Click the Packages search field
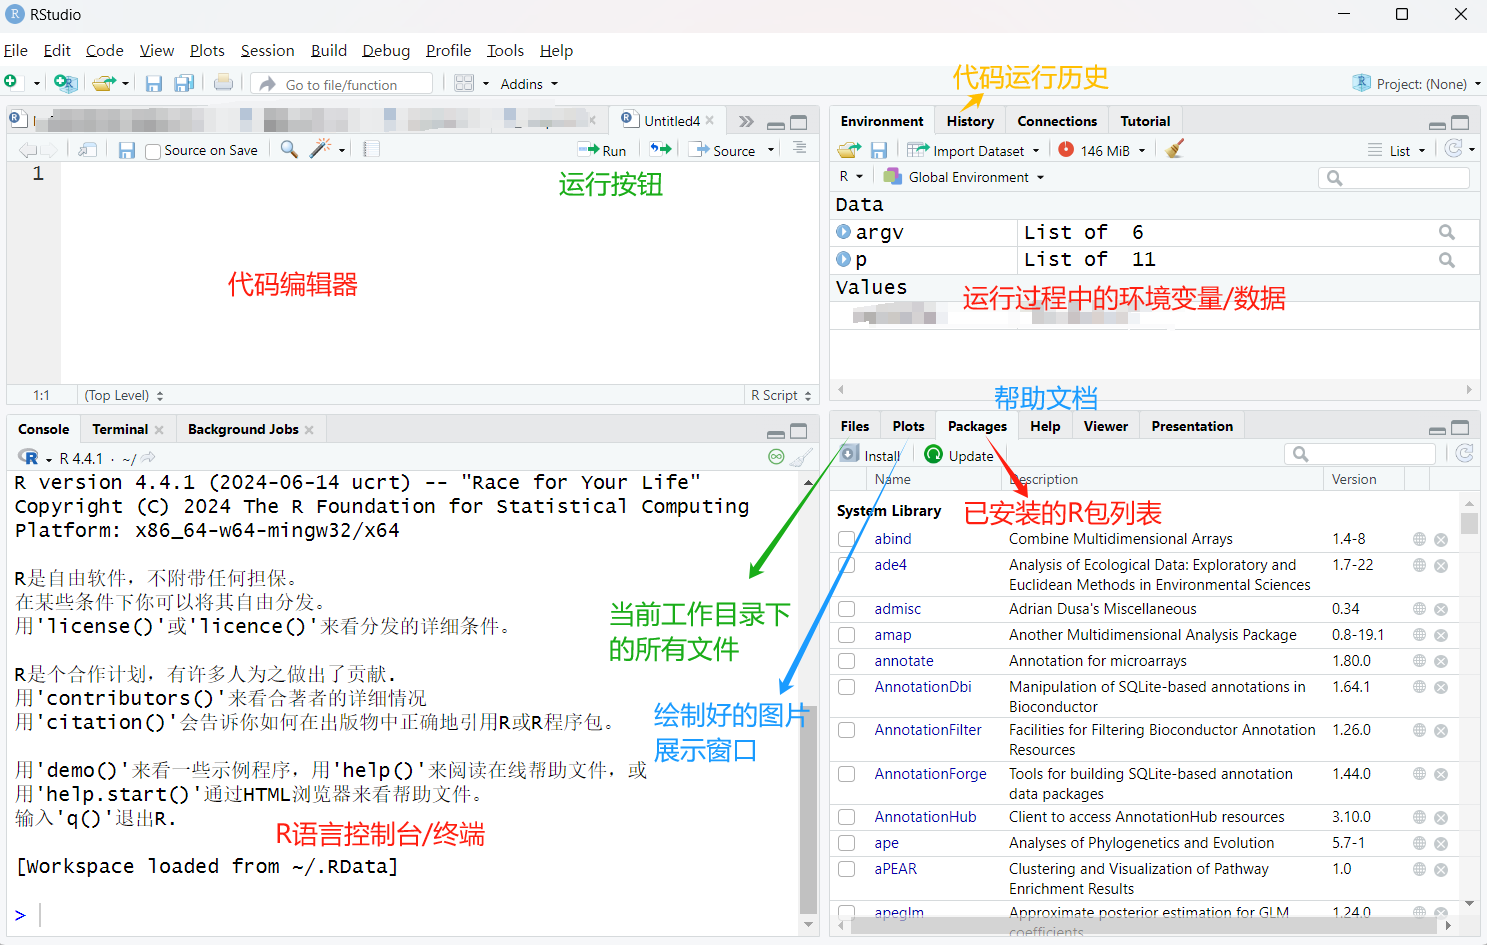1487x945 pixels. (x=1365, y=454)
